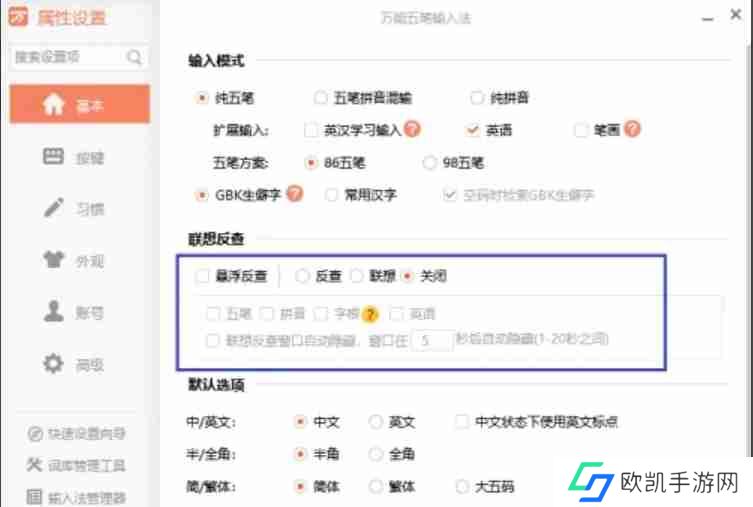753x507 pixels.
Task: Minimize the settings window
Action: tap(707, 18)
